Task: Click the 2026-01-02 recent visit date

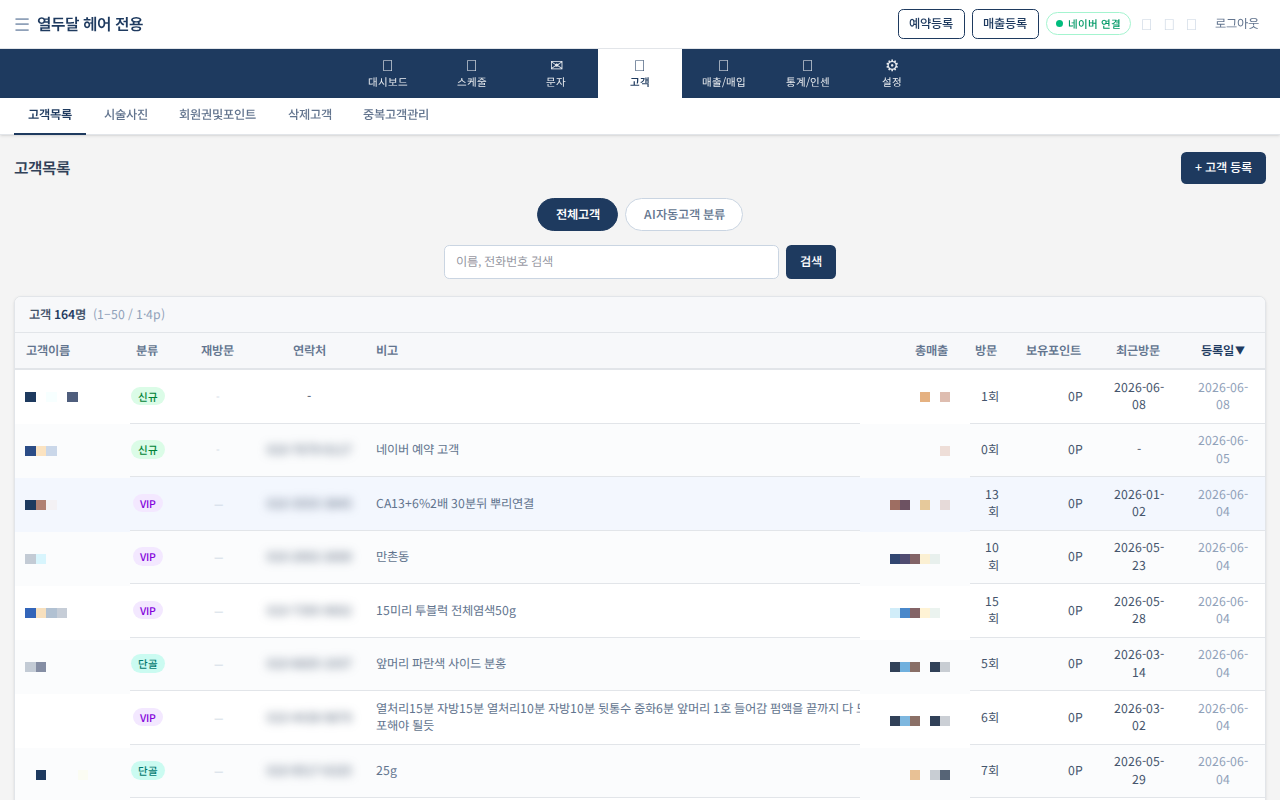Action: pos(1138,503)
